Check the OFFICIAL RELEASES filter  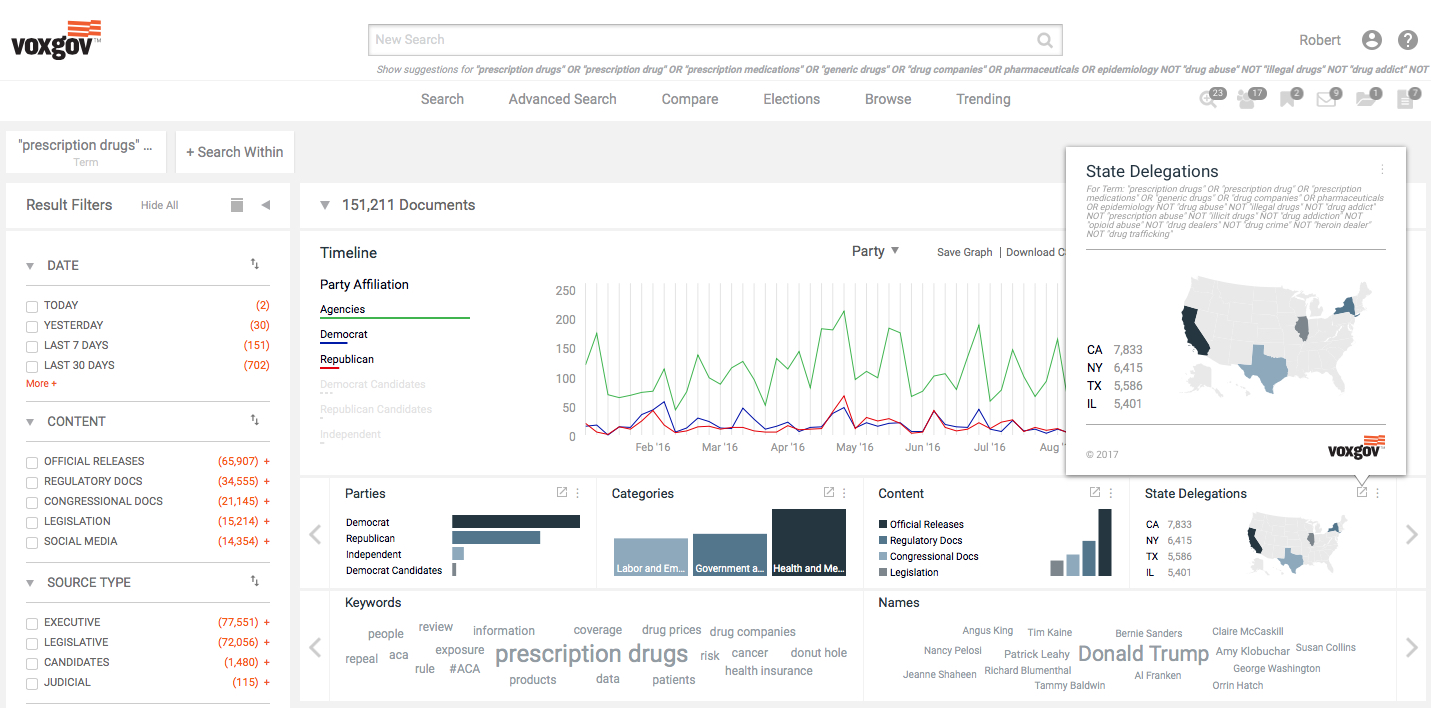click(32, 462)
